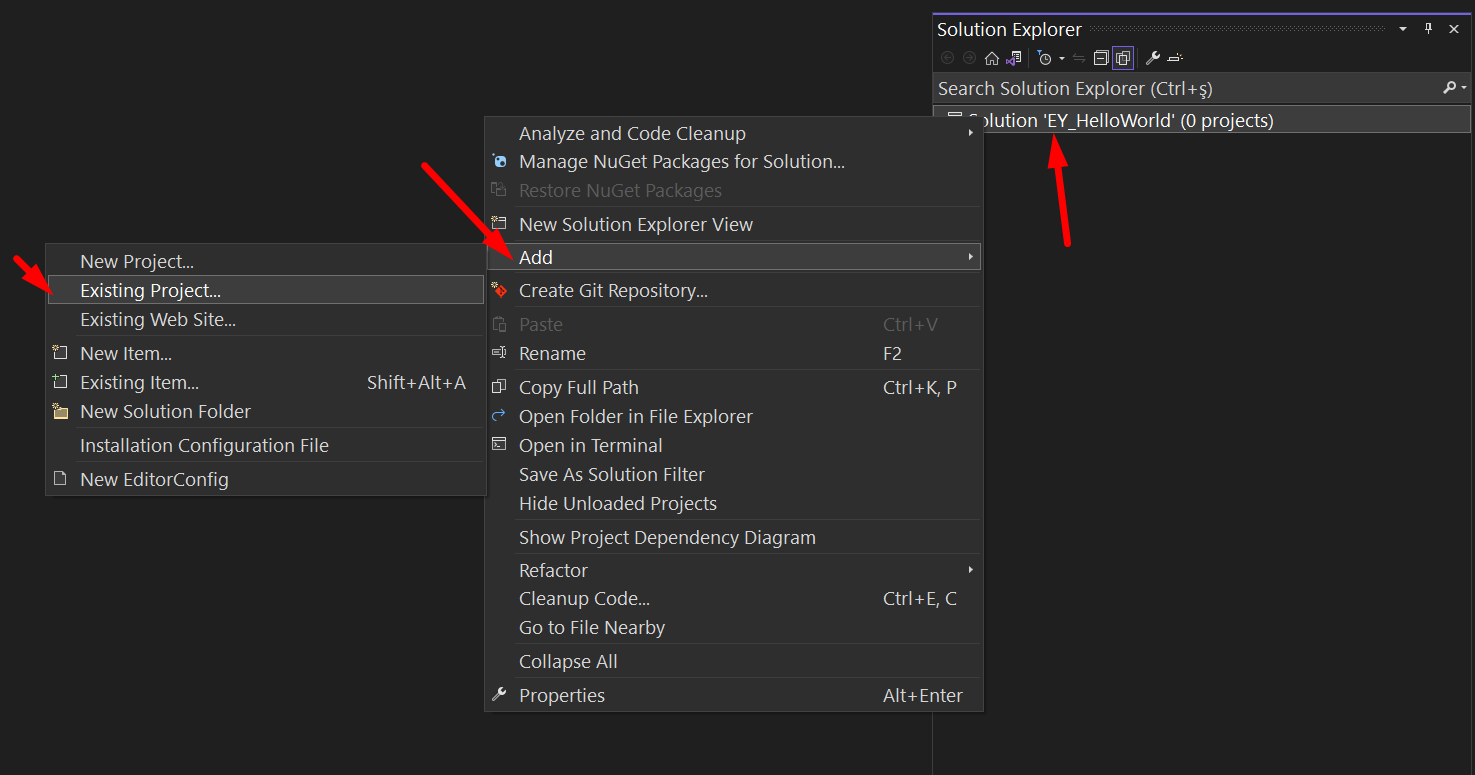Open Show Project Dependency Diagram
Screen dimensions: 1475x775
pos(734,537)
